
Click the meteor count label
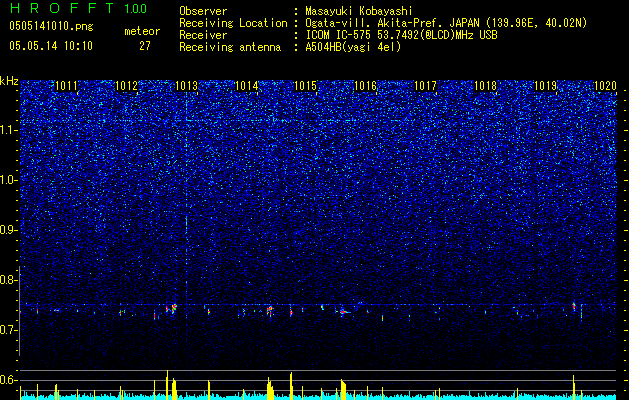pos(142,31)
